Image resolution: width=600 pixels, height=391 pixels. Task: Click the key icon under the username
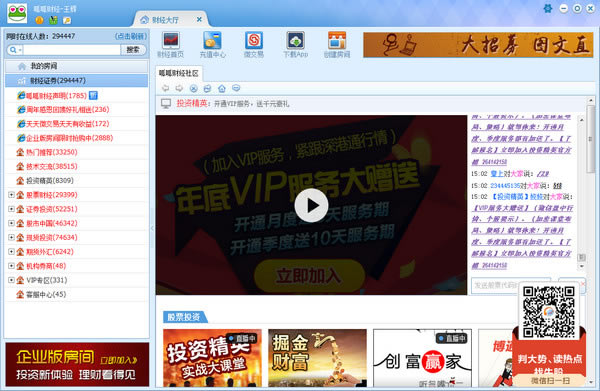67,20
